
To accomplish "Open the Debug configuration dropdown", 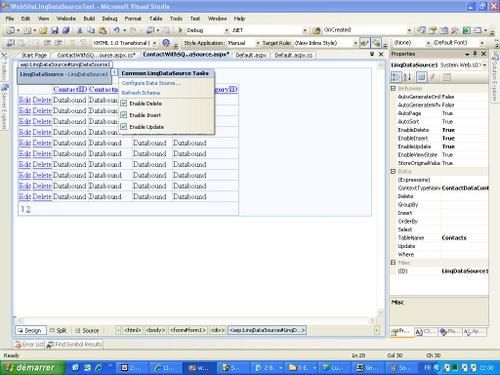I will pyautogui.click(x=227, y=30).
